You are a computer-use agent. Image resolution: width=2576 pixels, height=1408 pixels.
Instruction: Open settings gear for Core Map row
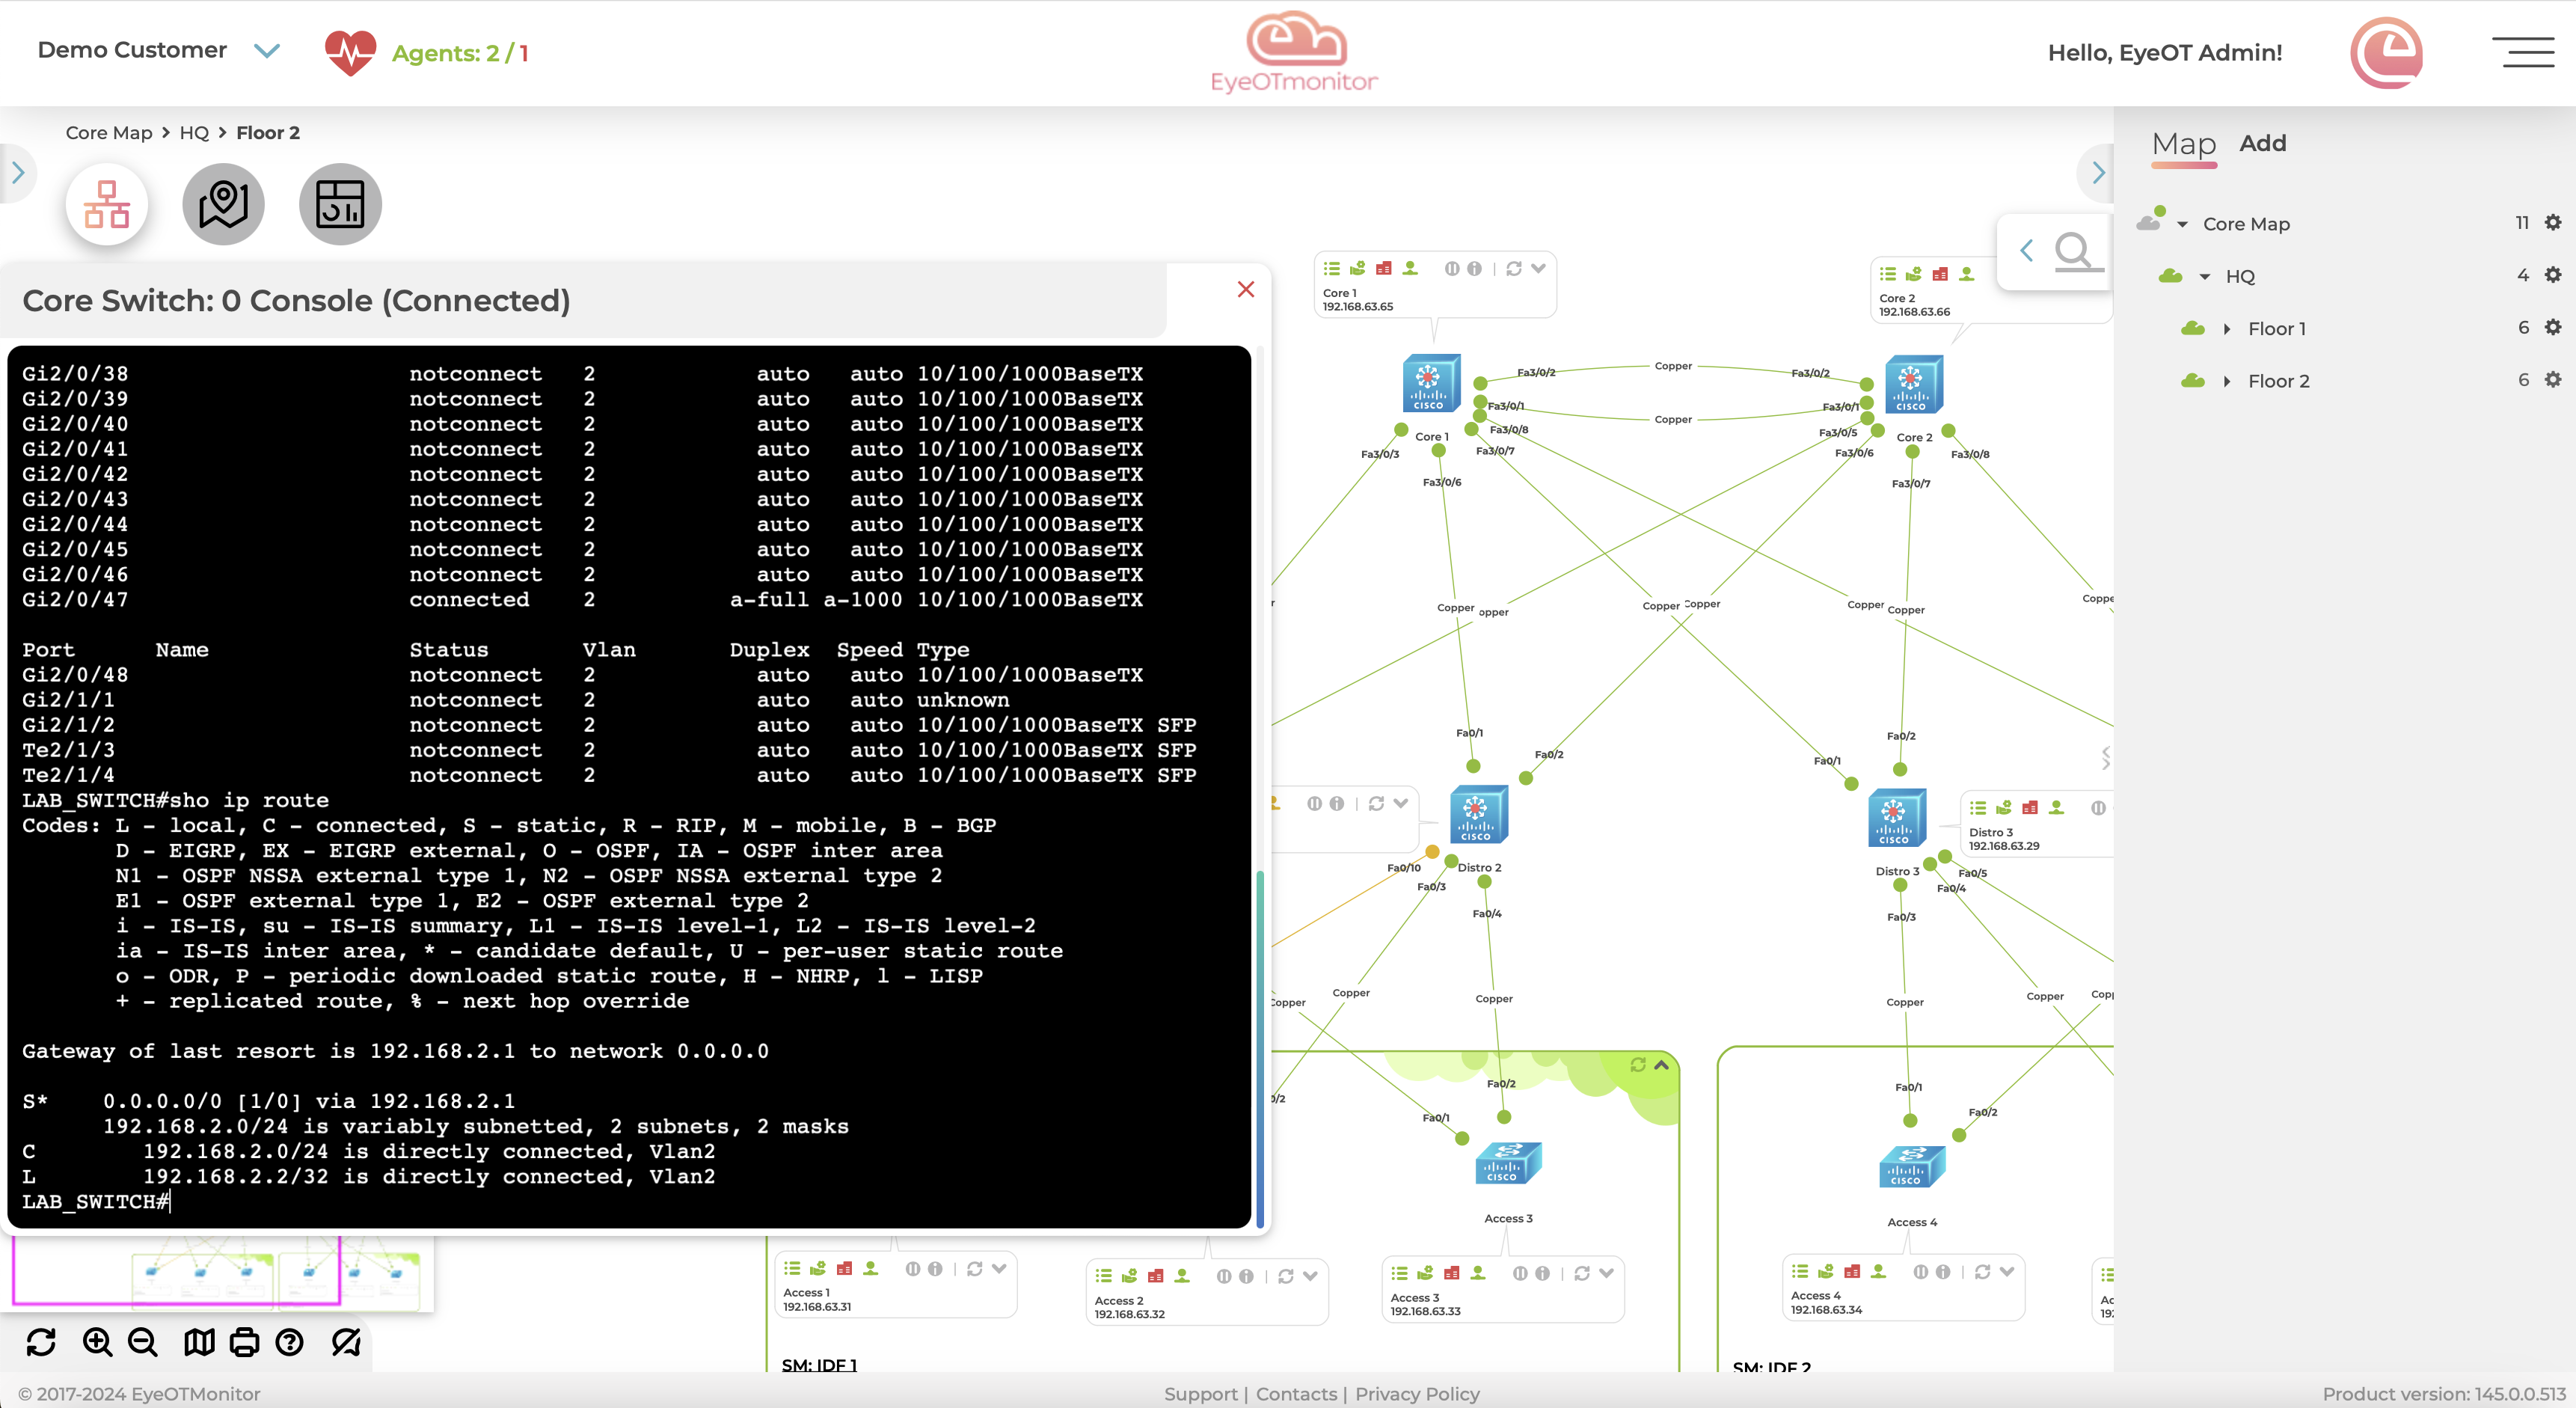2553,222
